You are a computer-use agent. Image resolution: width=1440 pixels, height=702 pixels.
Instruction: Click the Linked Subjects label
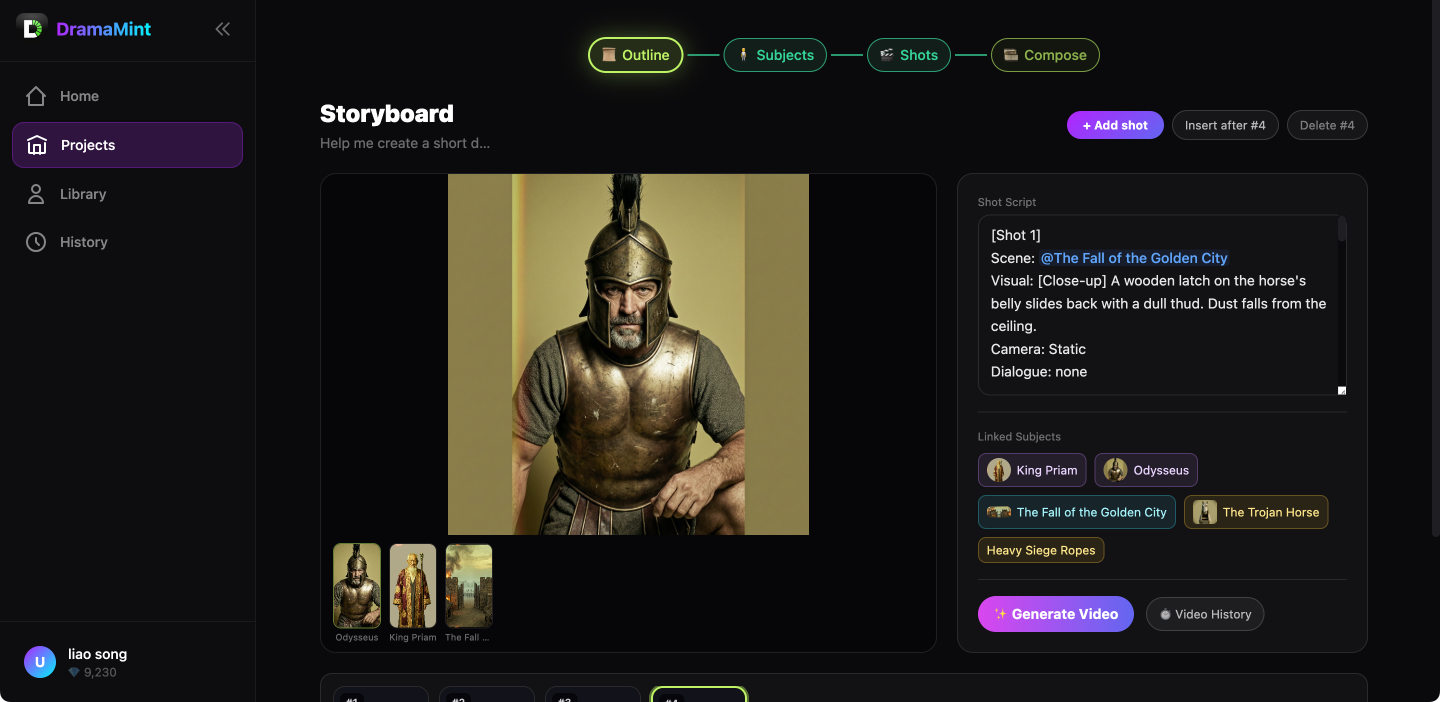coord(1019,437)
